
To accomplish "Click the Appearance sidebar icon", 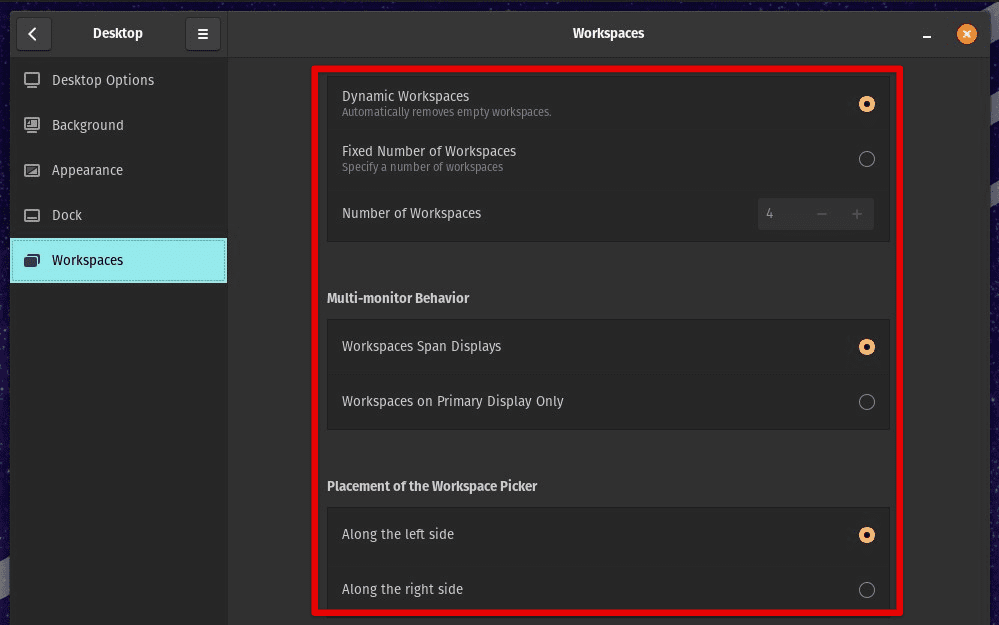I will pos(32,170).
